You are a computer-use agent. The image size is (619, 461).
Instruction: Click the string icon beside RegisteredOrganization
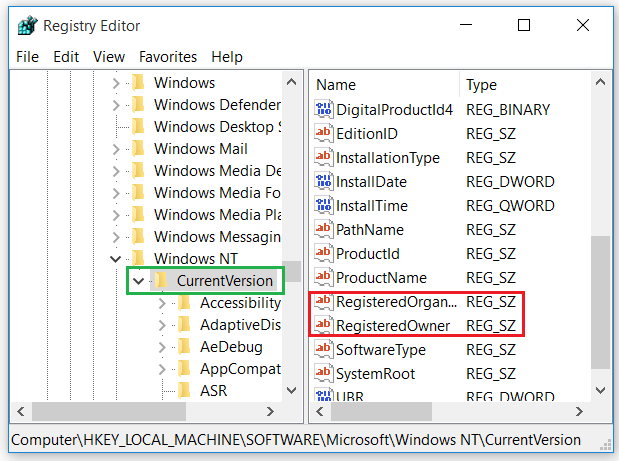click(x=324, y=302)
